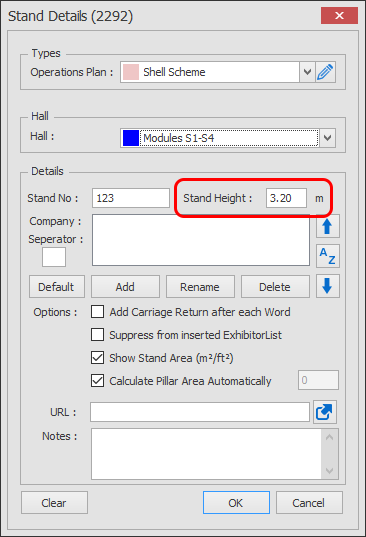The image size is (366, 537).
Task: Focus the Stand No field
Action: pyautogui.click(x=131, y=198)
